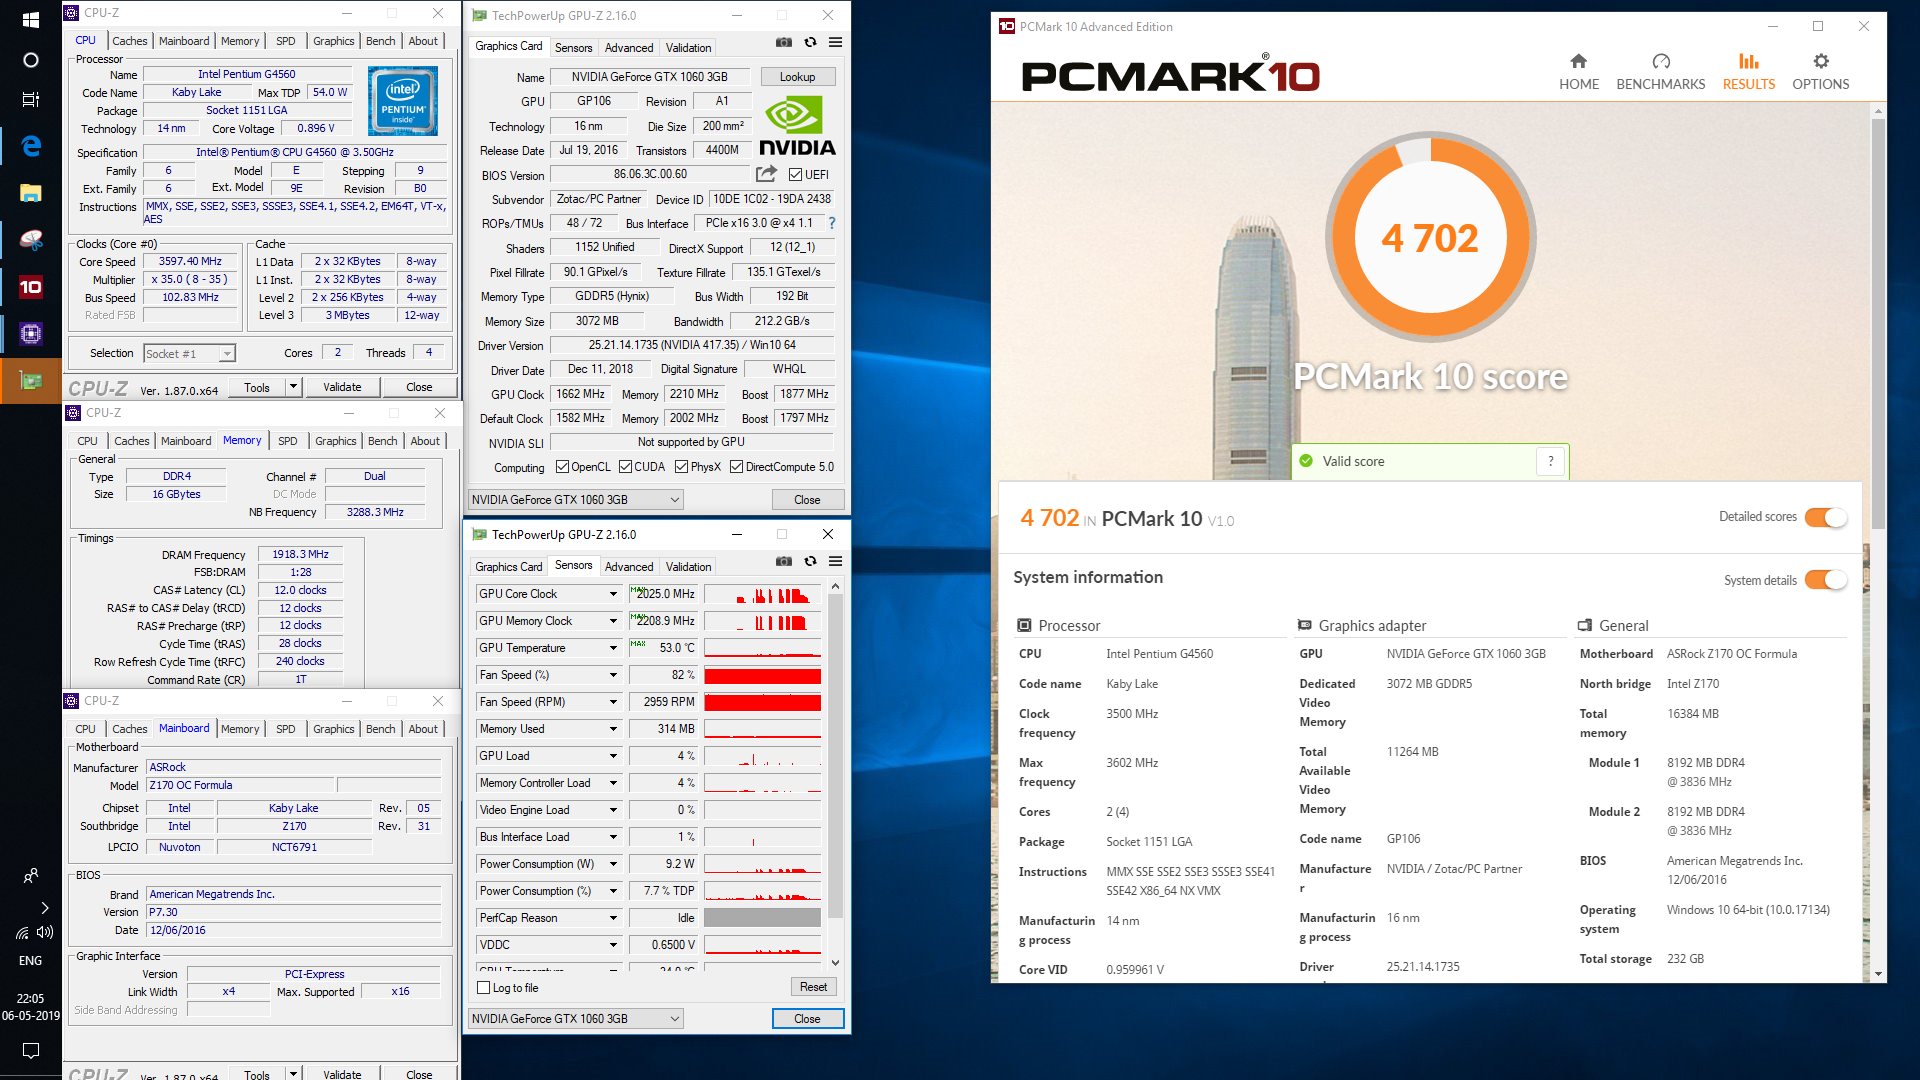Click Close in top GPU-Z window
Screen dimensions: 1920x1080
[x=807, y=500]
